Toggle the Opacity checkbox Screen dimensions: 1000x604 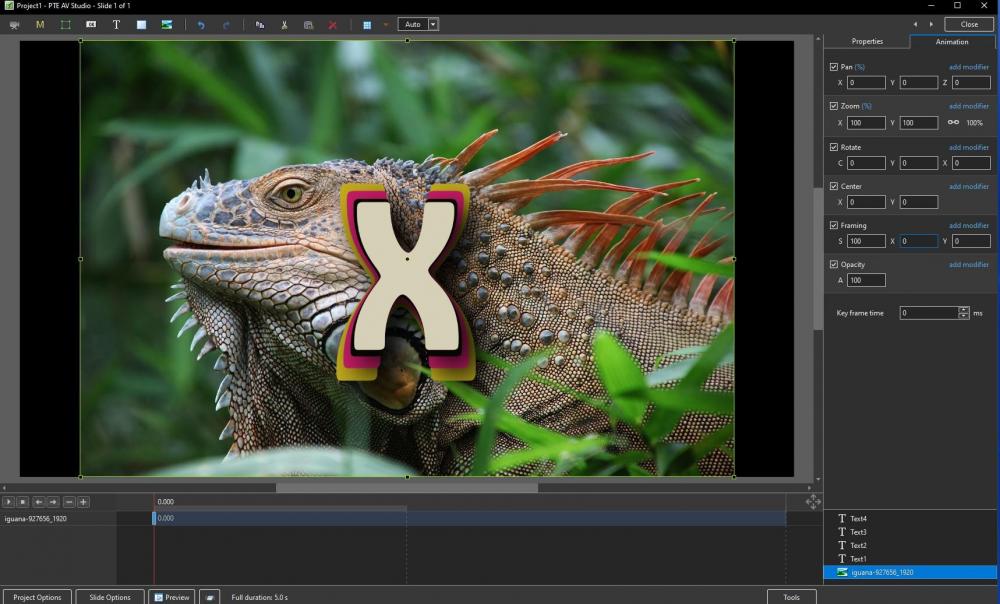834,265
